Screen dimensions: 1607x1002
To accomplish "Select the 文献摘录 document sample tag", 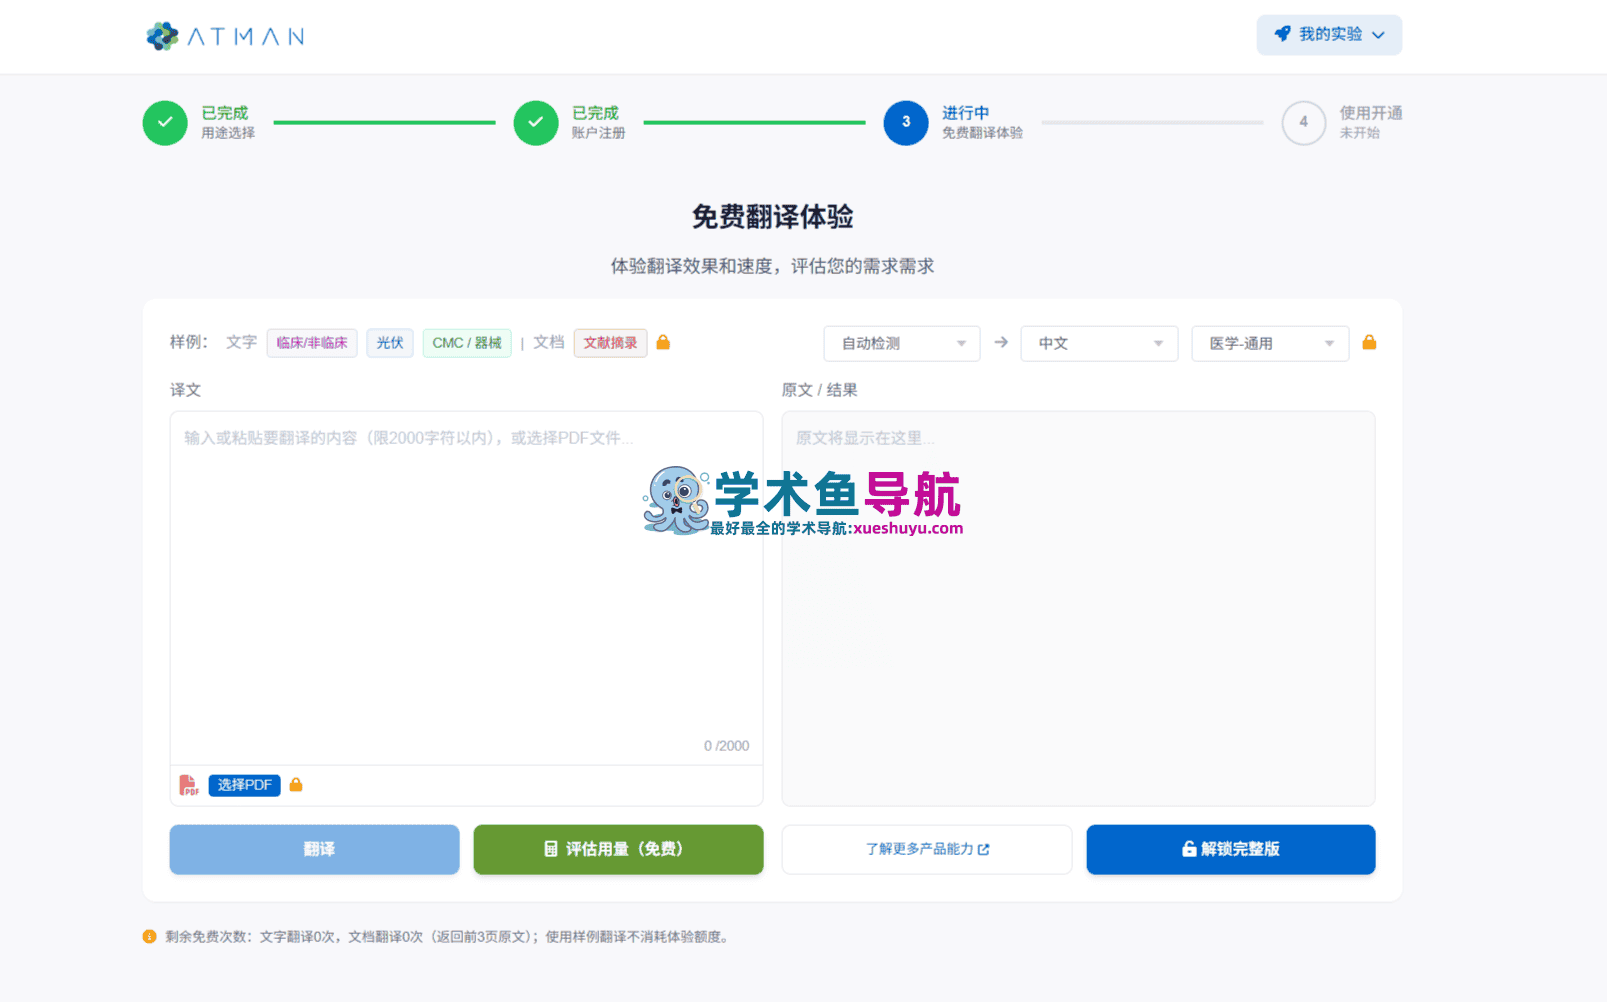I will click(610, 343).
